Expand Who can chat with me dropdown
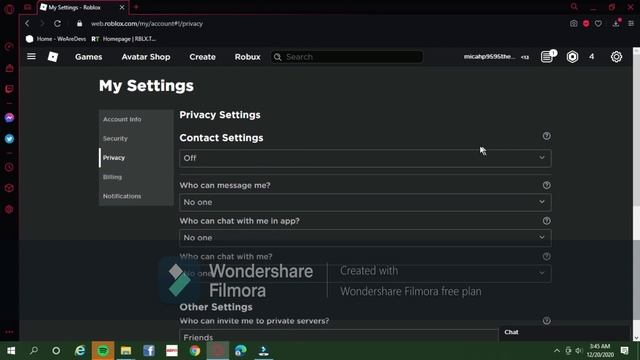 click(365, 273)
